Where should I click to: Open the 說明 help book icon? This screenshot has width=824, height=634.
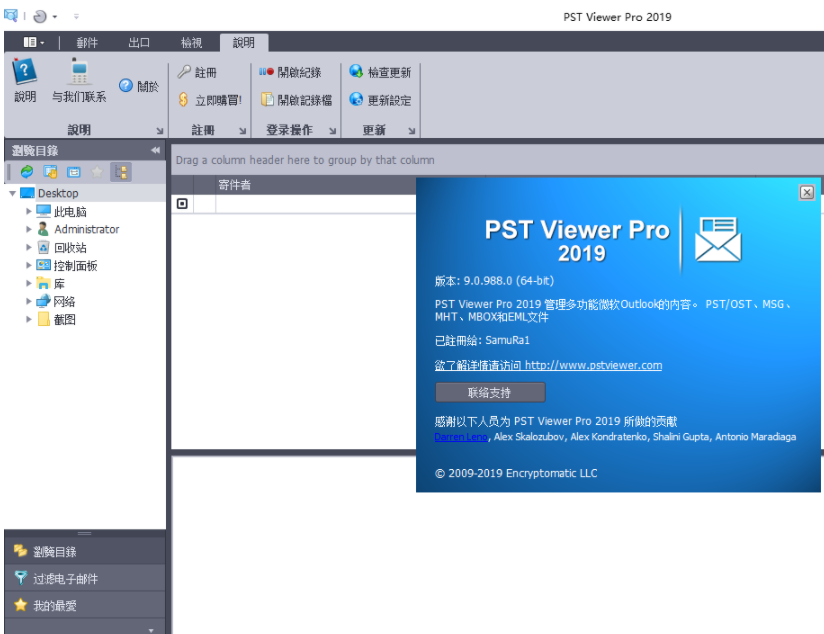coord(25,80)
